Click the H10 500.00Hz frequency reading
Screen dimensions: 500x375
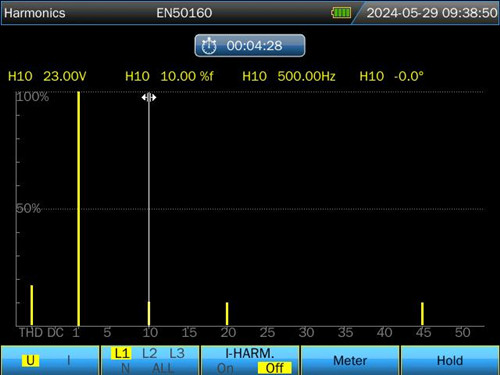(289, 76)
